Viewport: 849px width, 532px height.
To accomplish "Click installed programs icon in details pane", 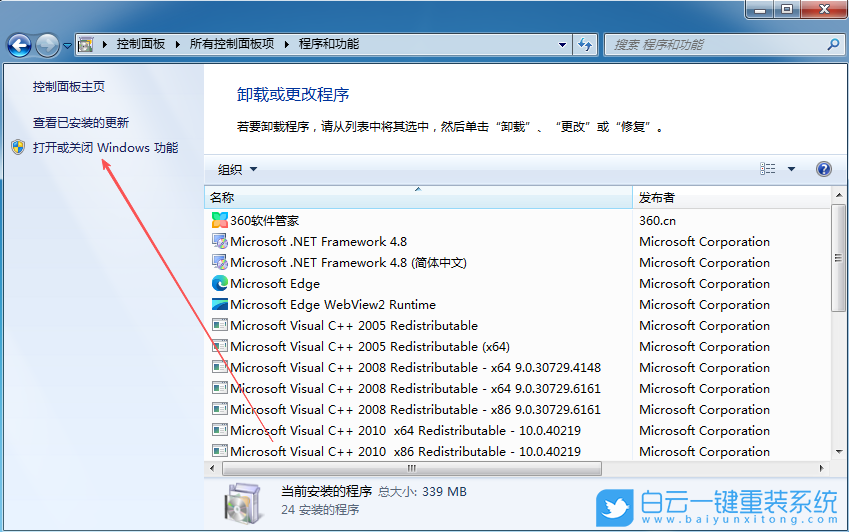I will pos(243,504).
